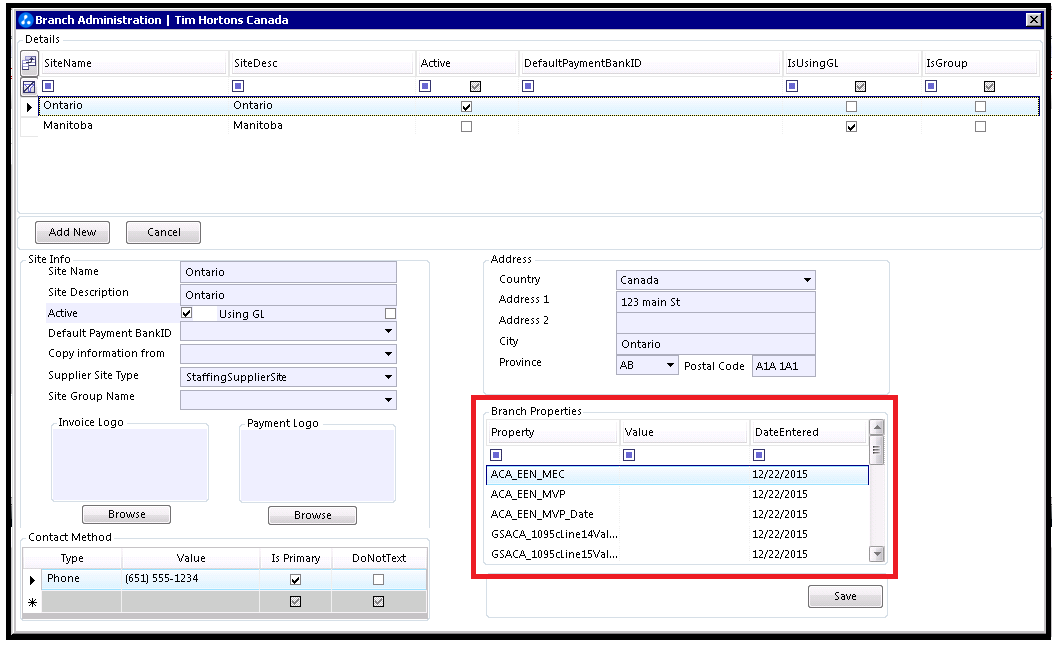Click the Branch Administration app icon in title bar
This screenshot has width=1057, height=645.
26,20
